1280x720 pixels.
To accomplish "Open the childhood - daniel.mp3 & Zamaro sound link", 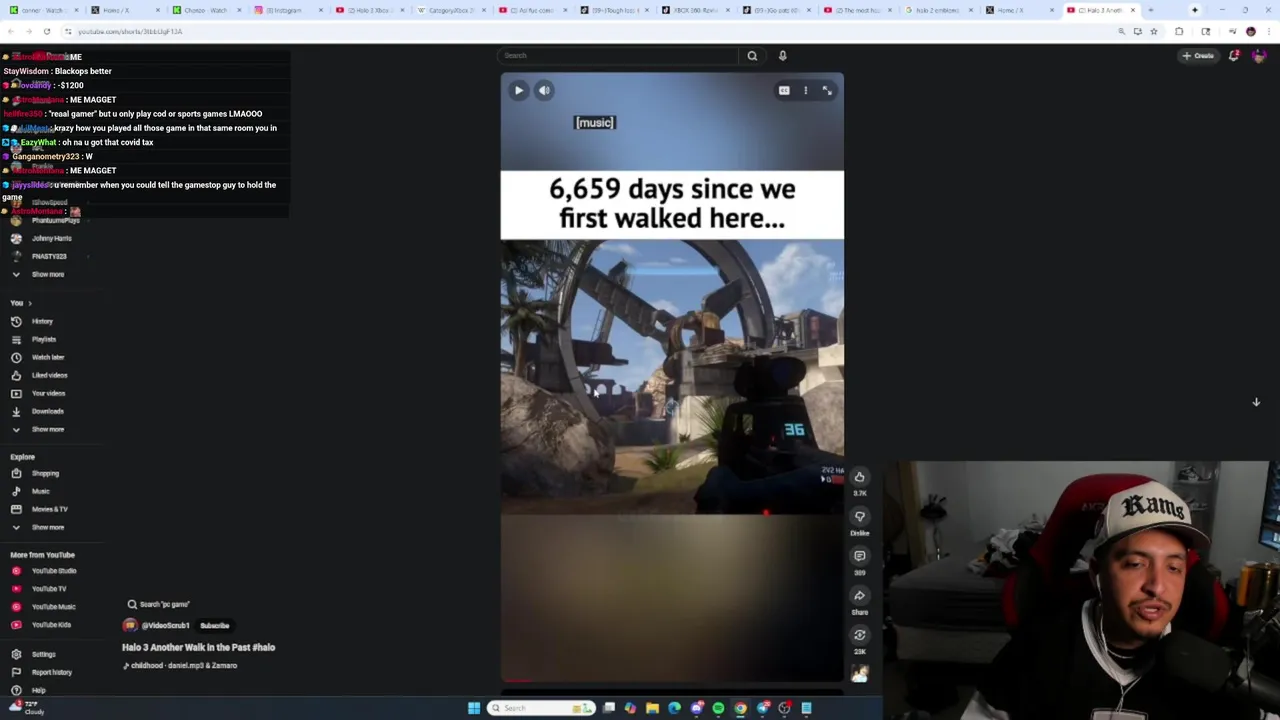I will [180, 665].
